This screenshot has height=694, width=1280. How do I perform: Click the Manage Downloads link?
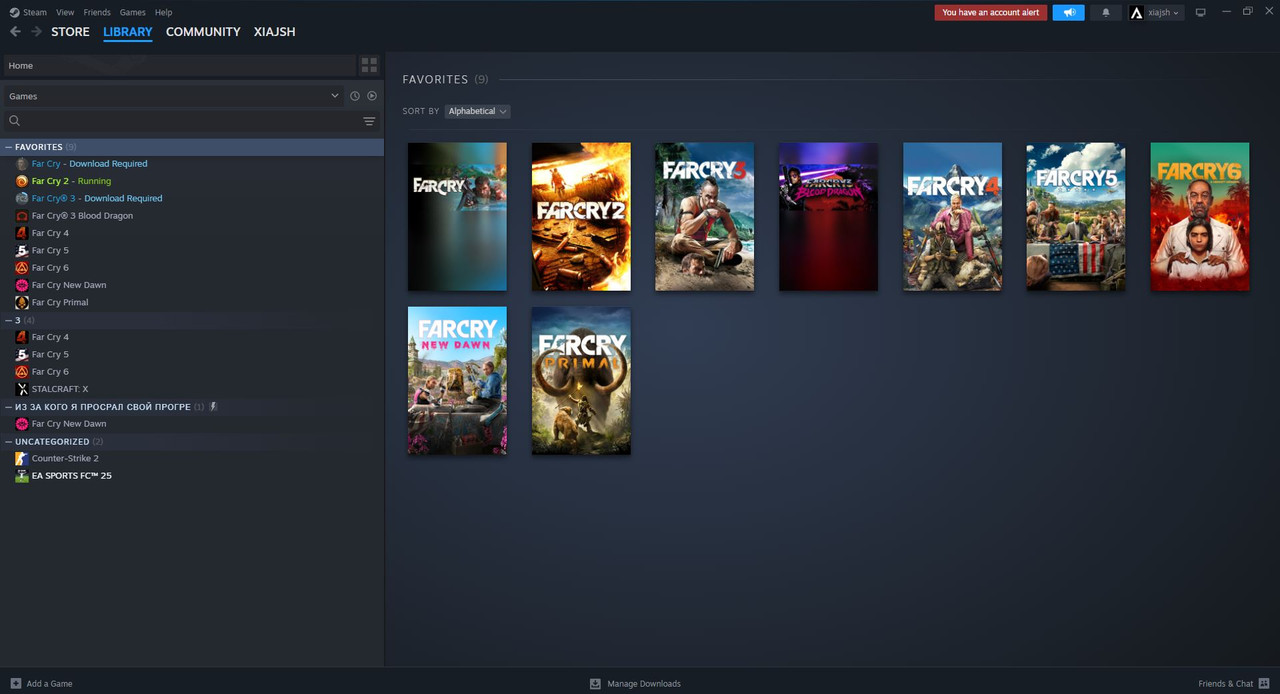(x=644, y=684)
